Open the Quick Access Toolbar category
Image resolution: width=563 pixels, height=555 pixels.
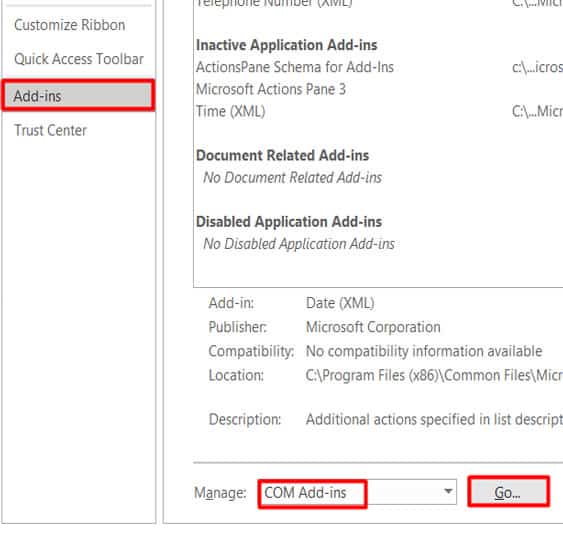point(79,59)
